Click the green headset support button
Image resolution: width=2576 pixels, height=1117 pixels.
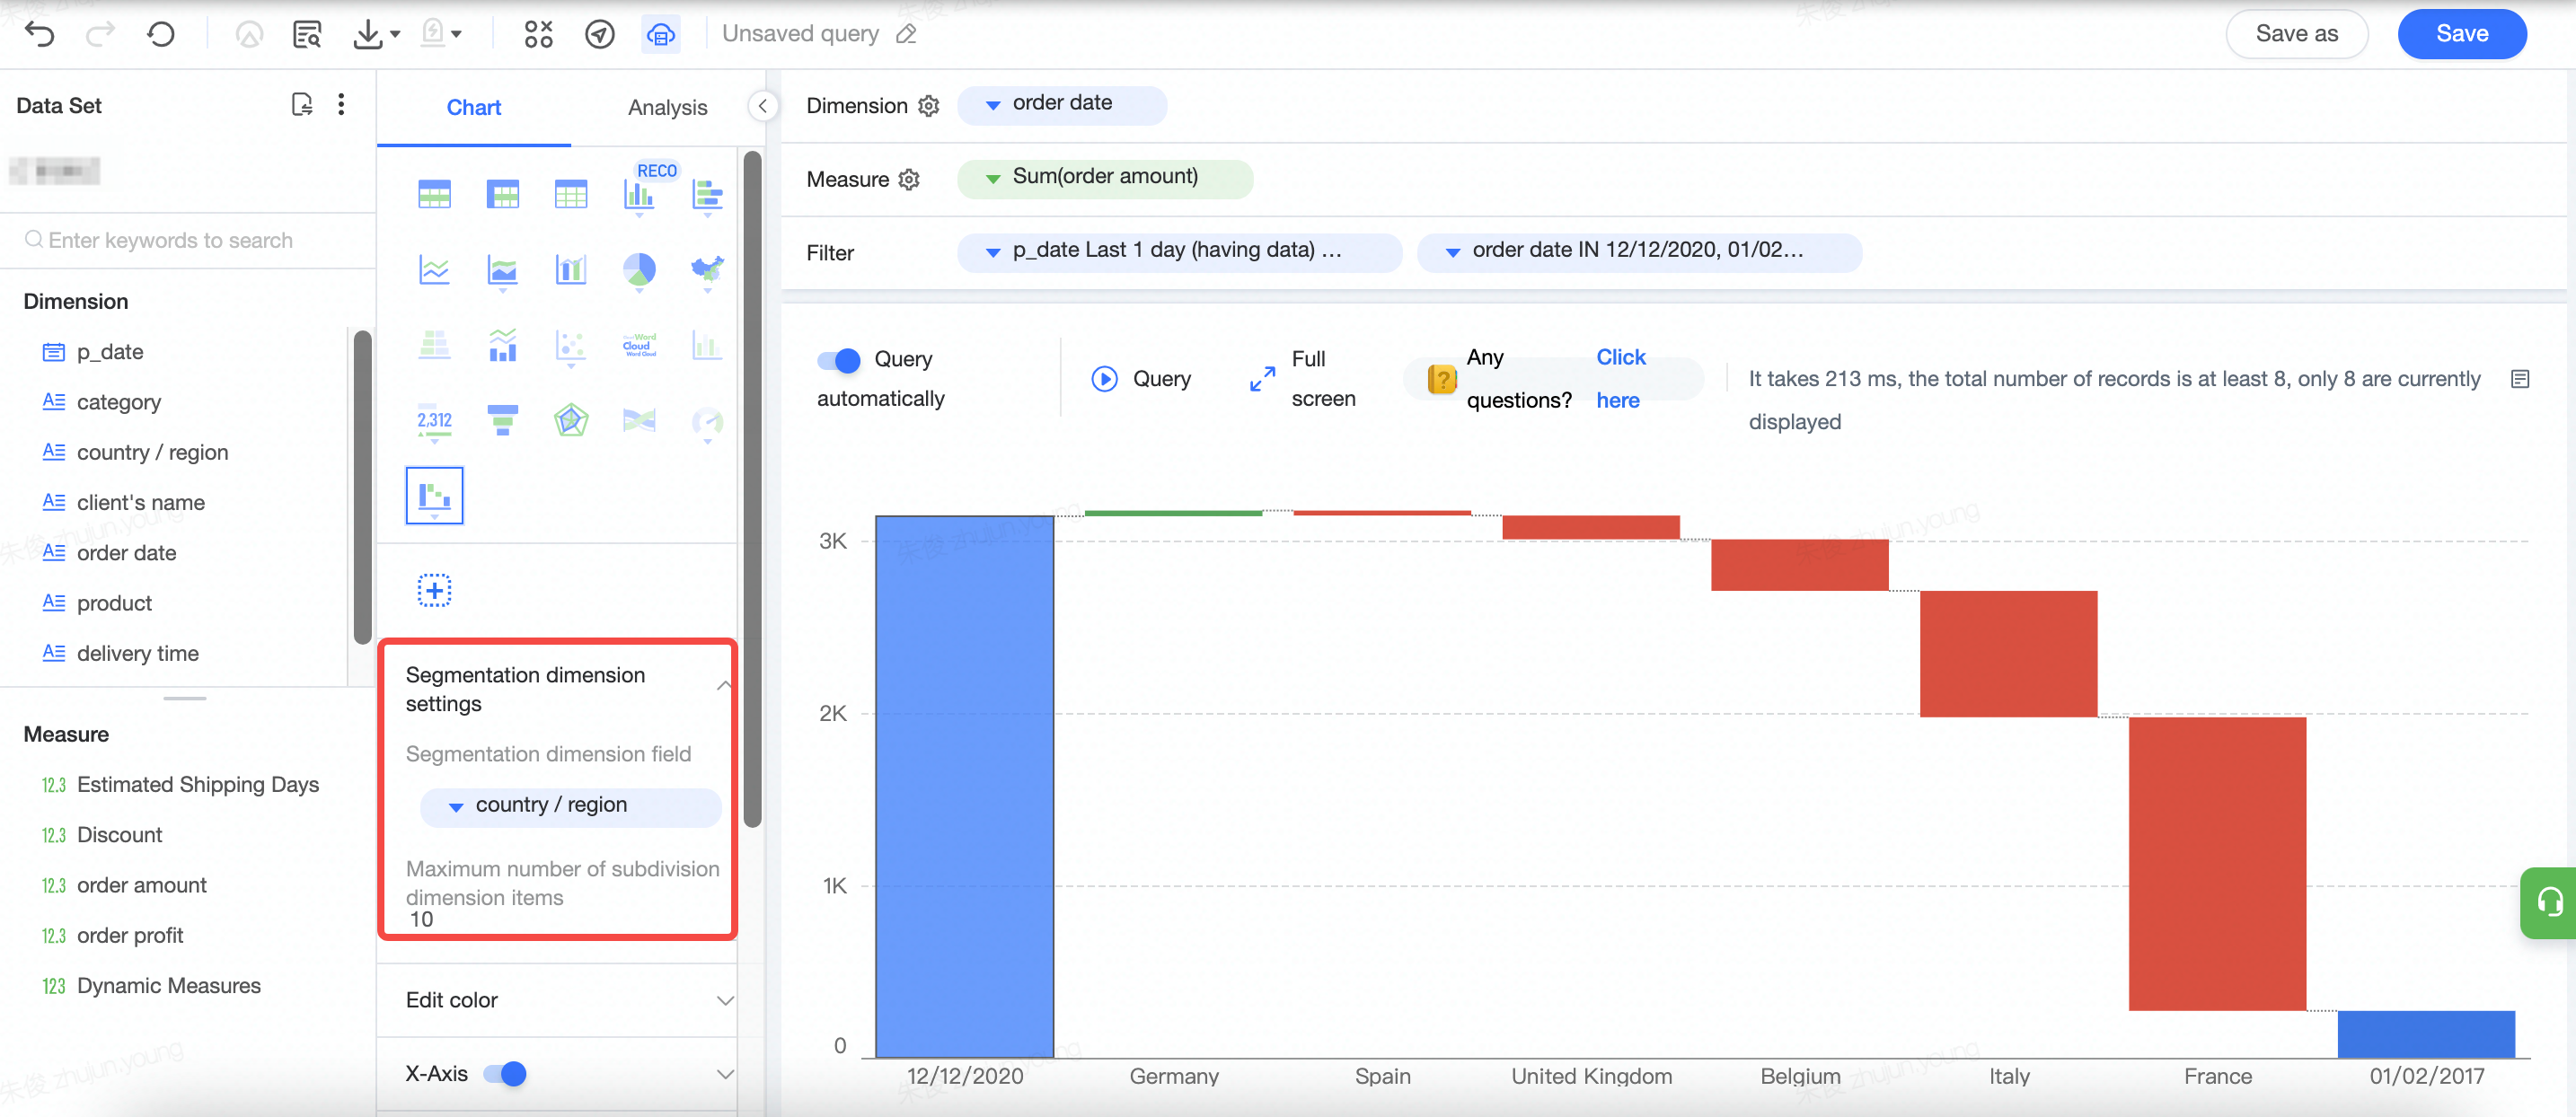click(2548, 902)
